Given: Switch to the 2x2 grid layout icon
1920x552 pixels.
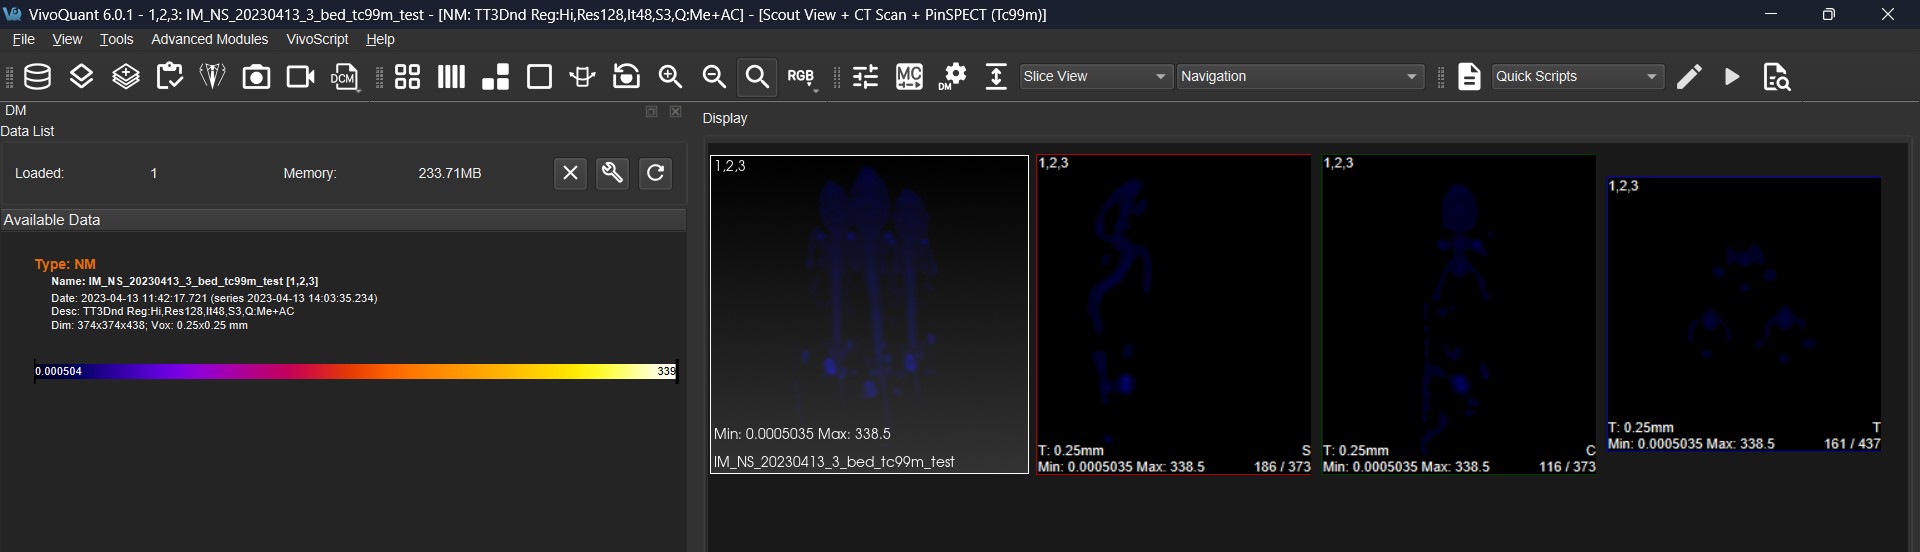Looking at the screenshot, I should pos(407,77).
